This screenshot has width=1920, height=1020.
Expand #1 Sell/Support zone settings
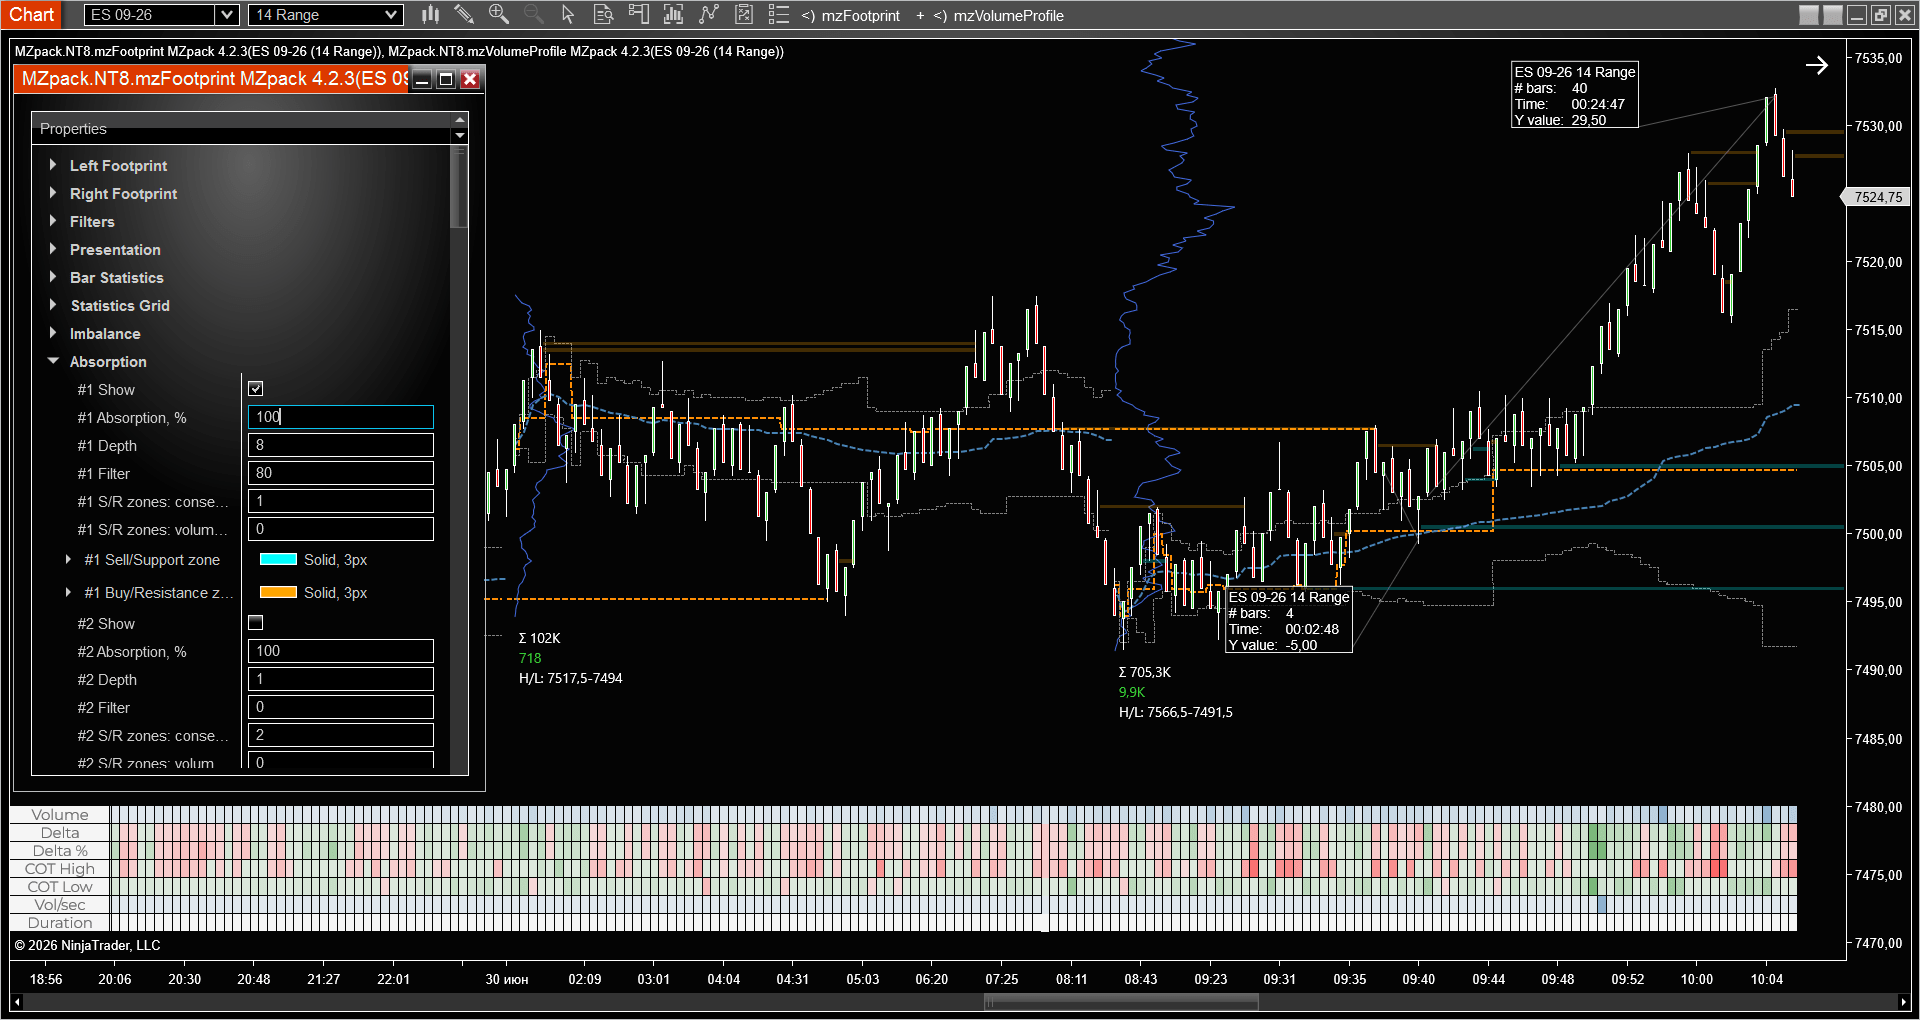tap(68, 559)
